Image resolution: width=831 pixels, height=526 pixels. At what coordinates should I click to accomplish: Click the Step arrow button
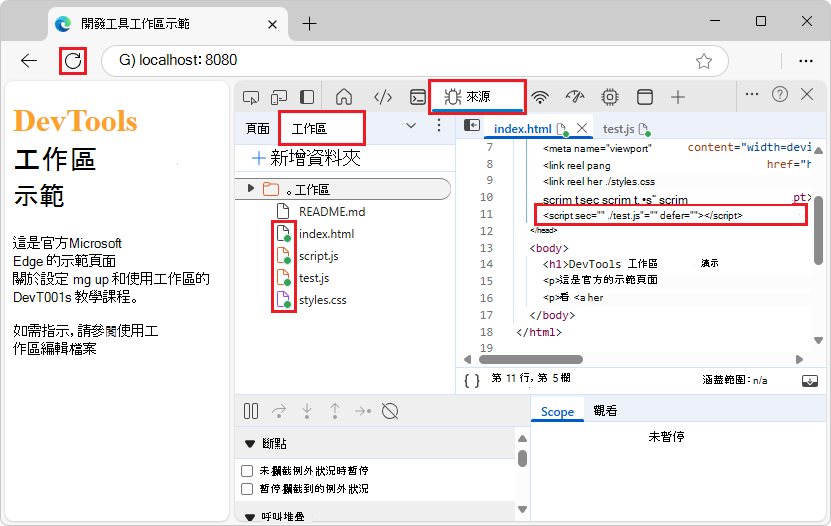point(363,411)
